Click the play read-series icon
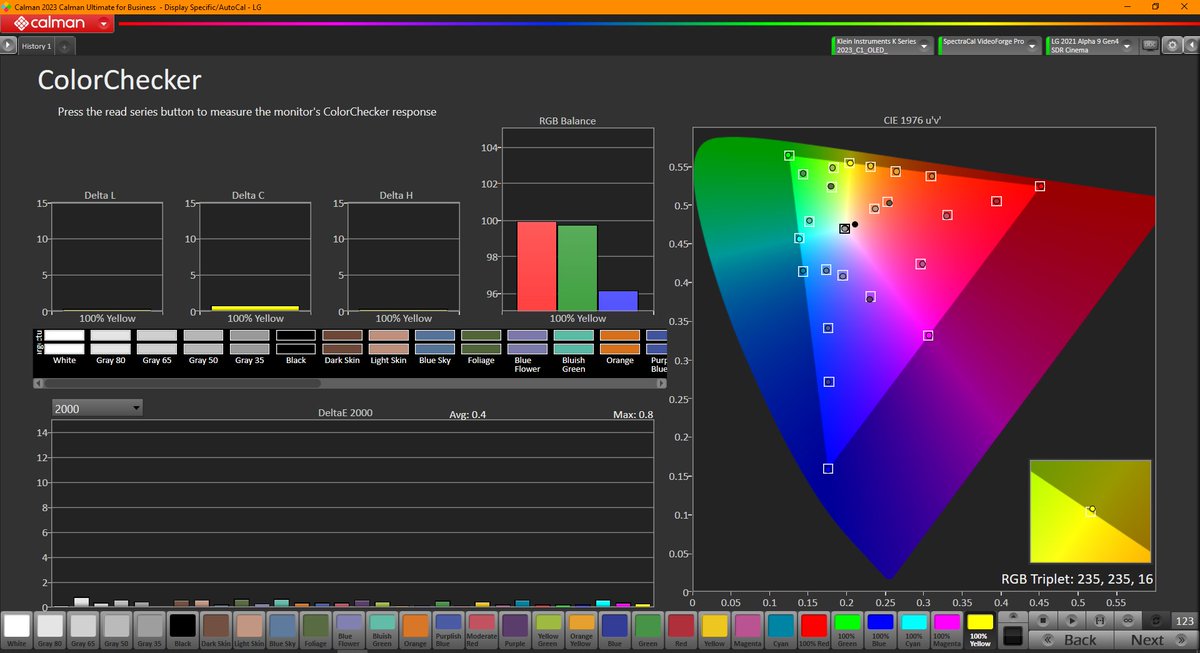This screenshot has height=653, width=1200. tap(1071, 621)
